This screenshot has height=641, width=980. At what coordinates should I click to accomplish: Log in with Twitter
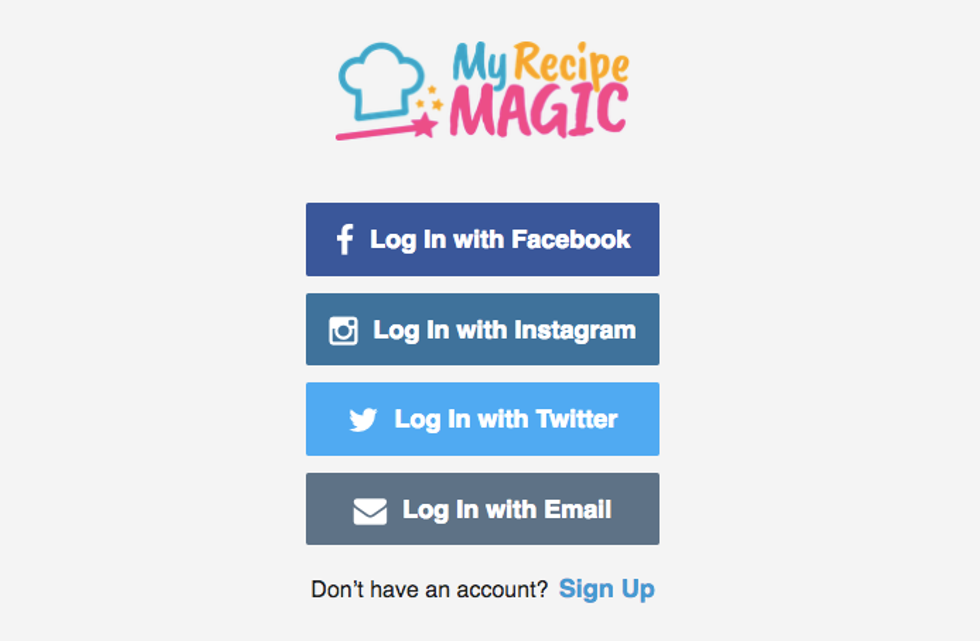point(482,419)
